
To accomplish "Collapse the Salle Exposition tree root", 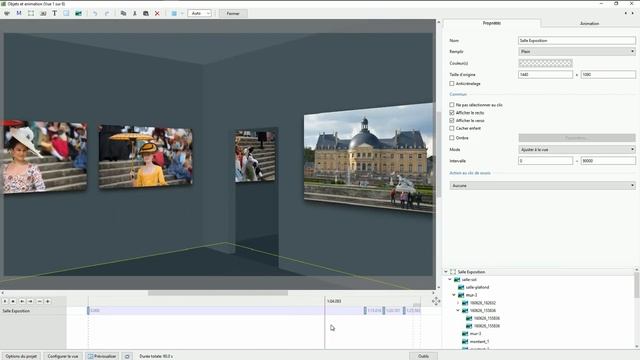I will pos(446,272).
